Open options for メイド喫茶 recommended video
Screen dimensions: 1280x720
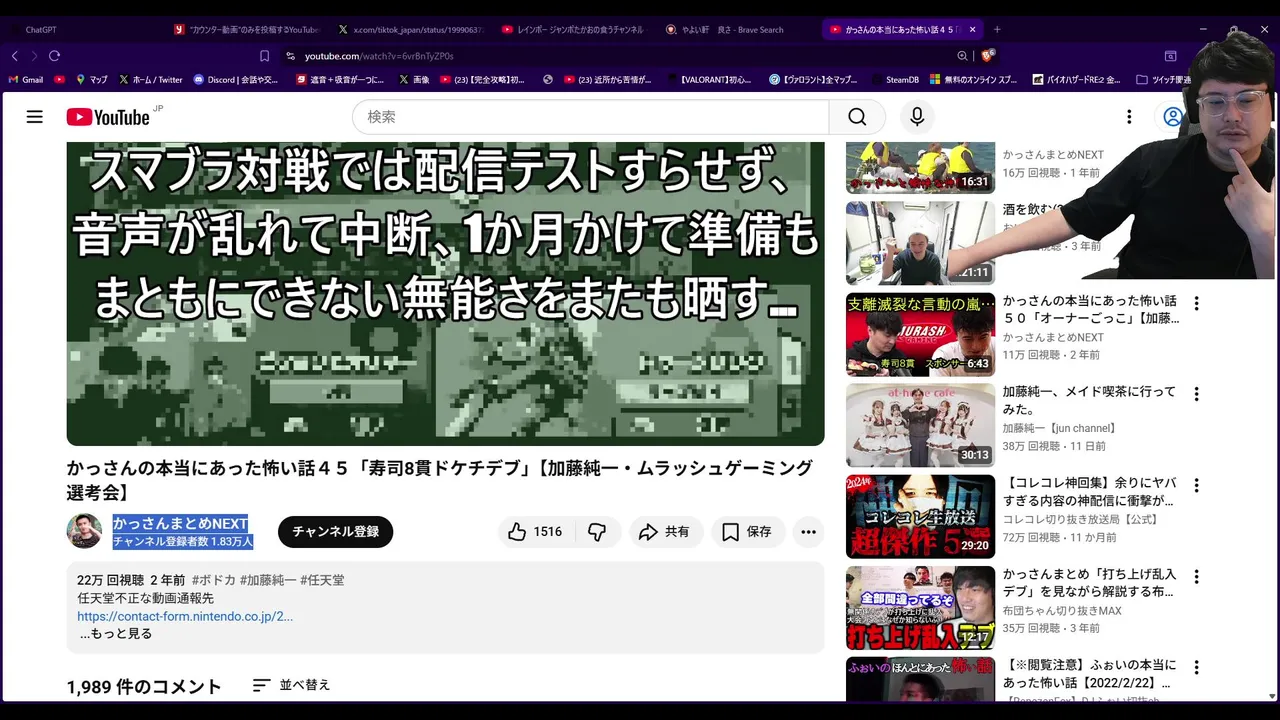tap(1196, 394)
